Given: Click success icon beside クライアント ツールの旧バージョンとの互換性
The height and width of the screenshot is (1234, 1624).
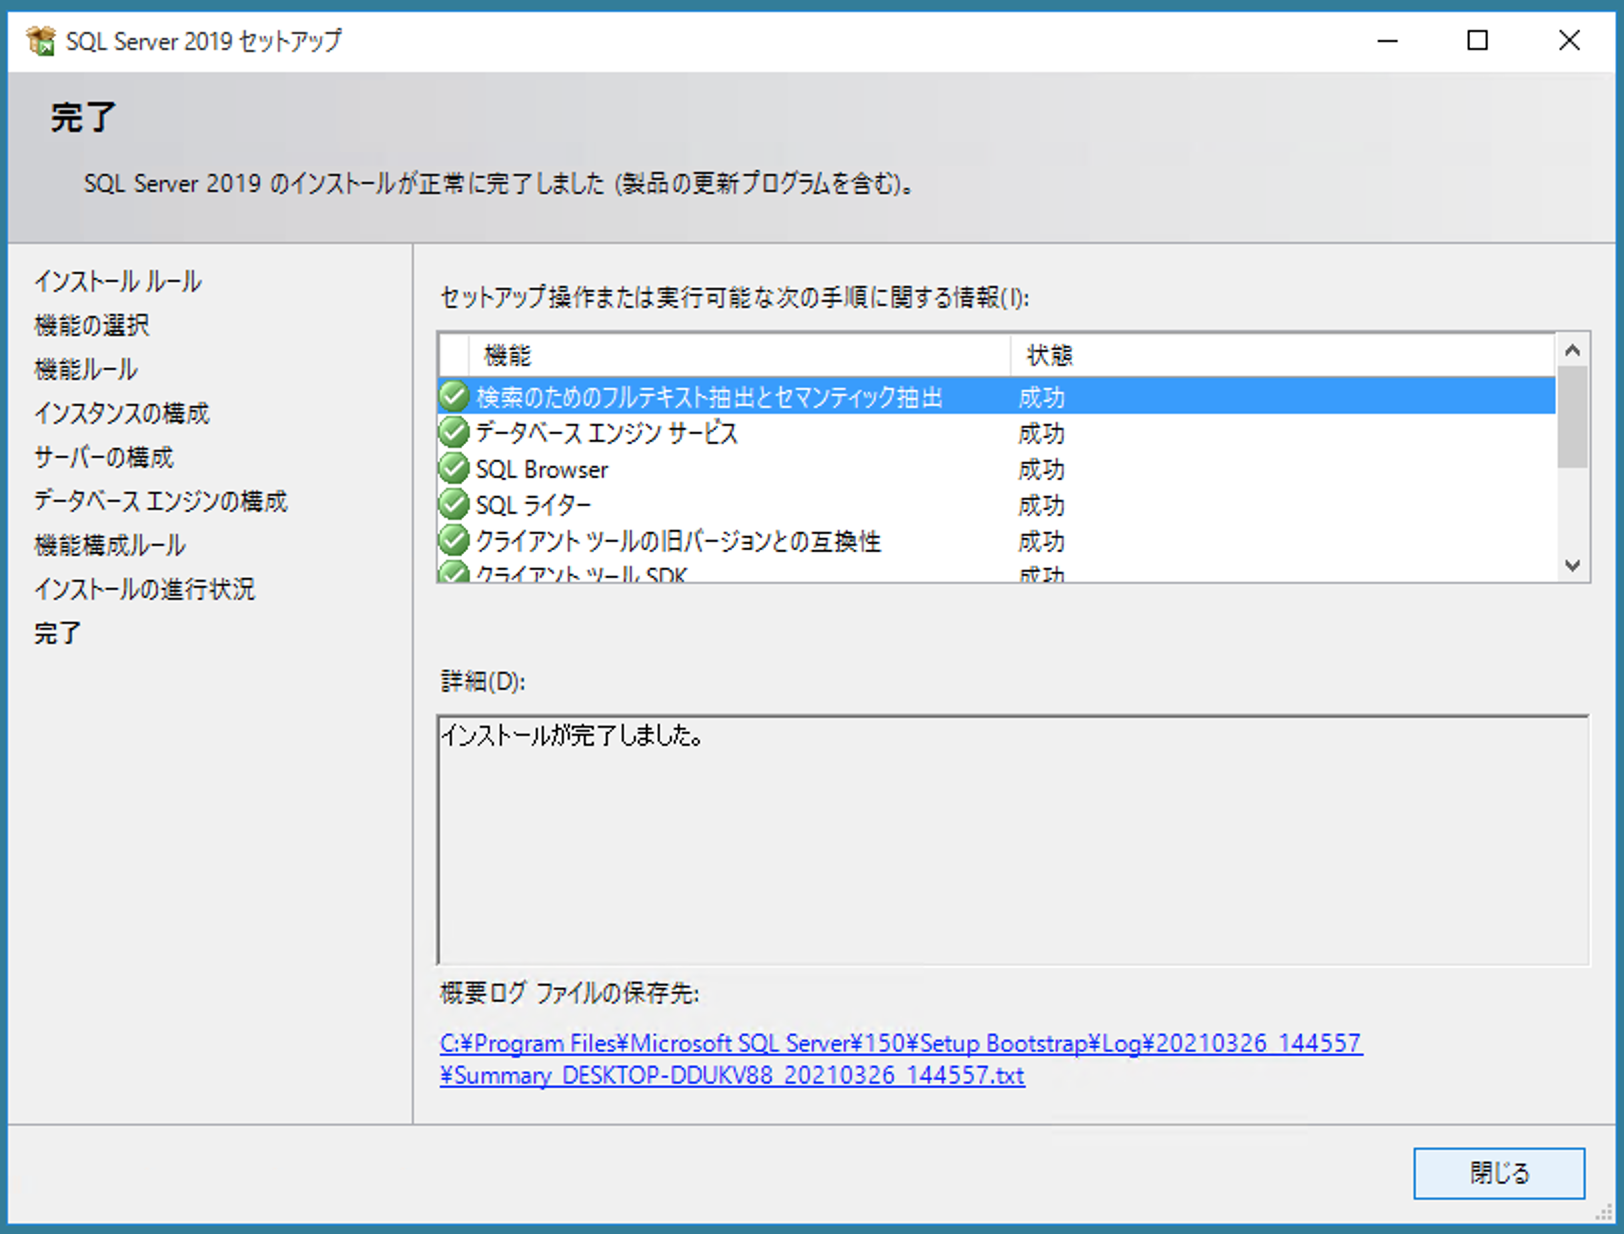Looking at the screenshot, I should (x=454, y=541).
